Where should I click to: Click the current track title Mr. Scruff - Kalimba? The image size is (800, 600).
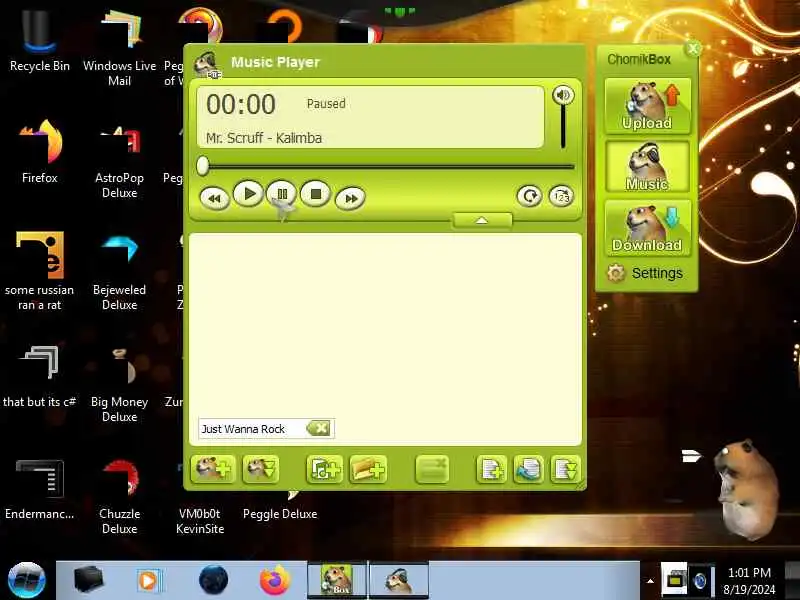[264, 138]
